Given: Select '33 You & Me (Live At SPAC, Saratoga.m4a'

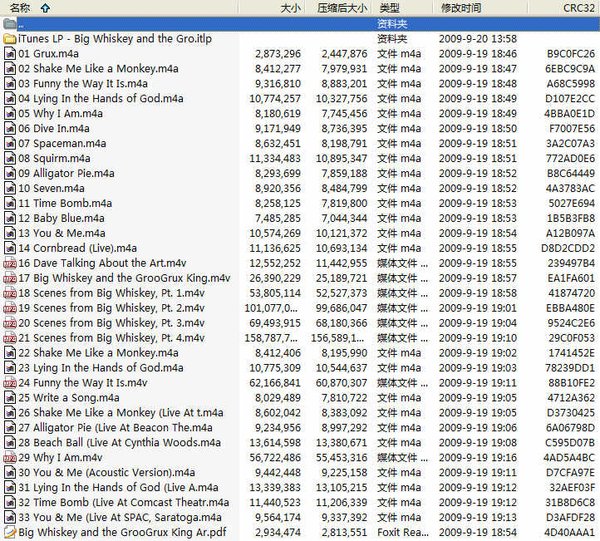Looking at the screenshot, I should point(120,517).
